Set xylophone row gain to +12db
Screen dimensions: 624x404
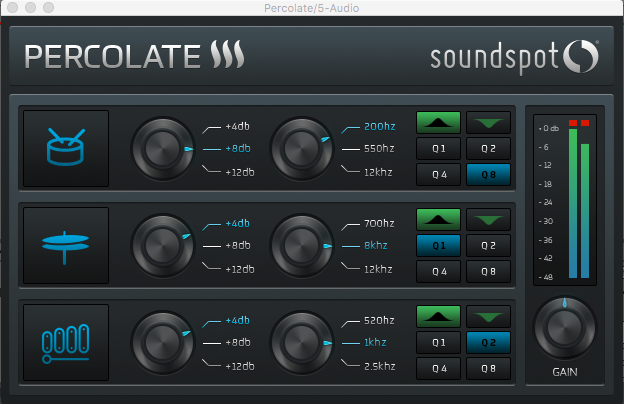[x=240, y=366]
